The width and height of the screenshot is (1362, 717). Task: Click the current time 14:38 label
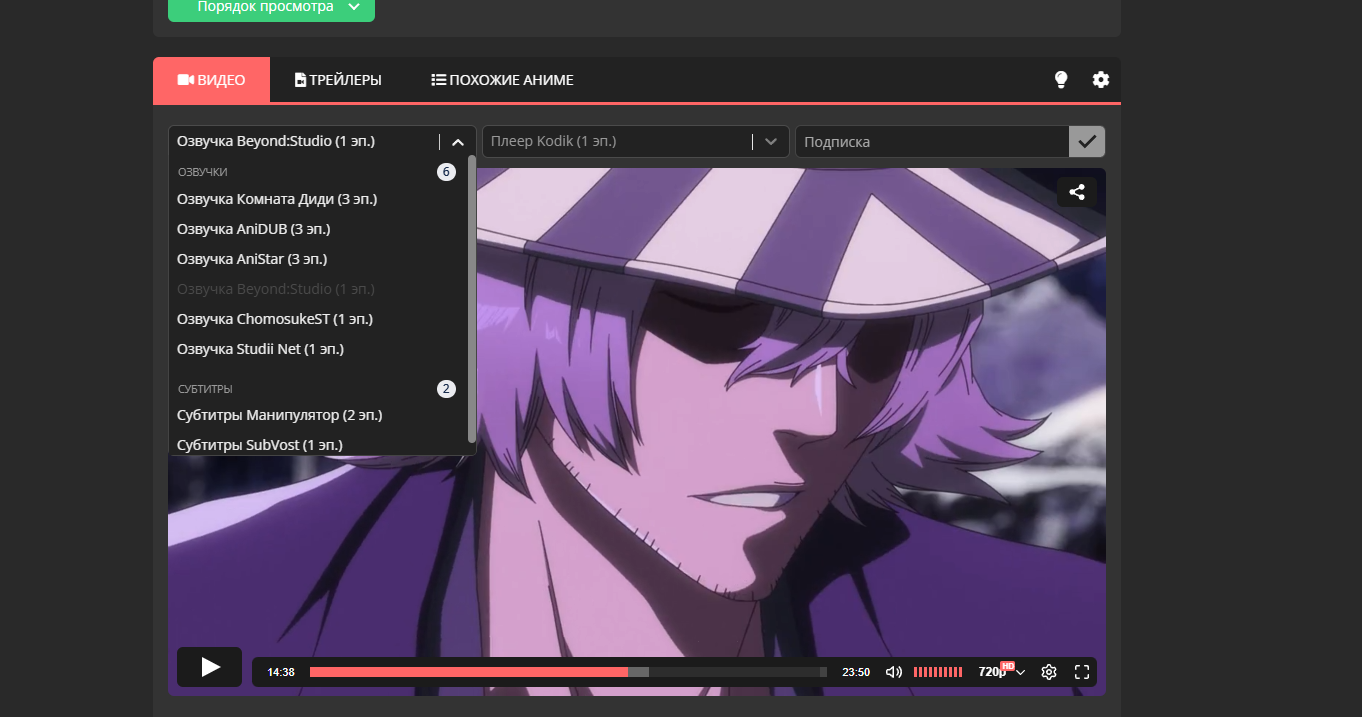[x=281, y=672]
